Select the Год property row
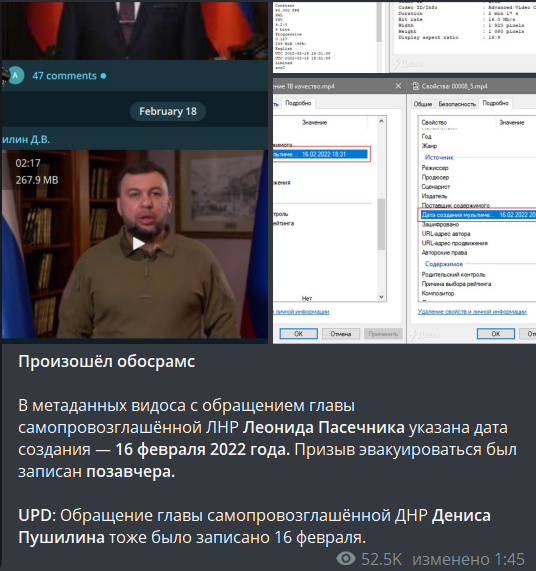Image resolution: width=536 pixels, height=571 pixels. [x=426, y=137]
